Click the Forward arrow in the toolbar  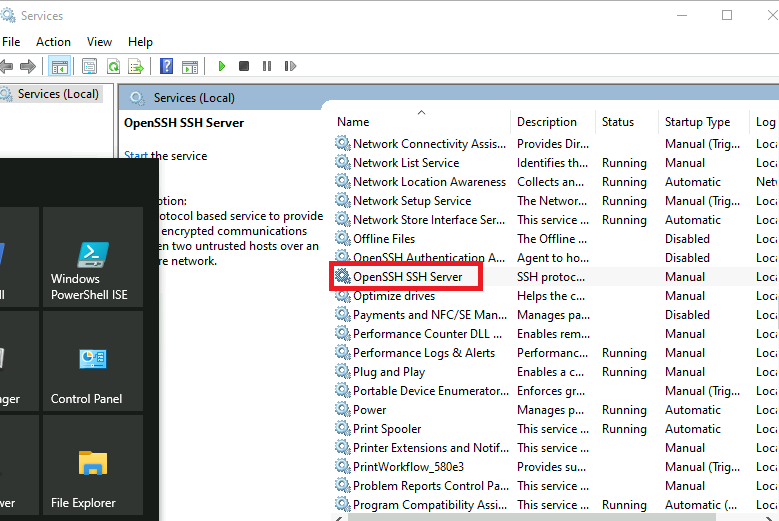(x=28, y=66)
